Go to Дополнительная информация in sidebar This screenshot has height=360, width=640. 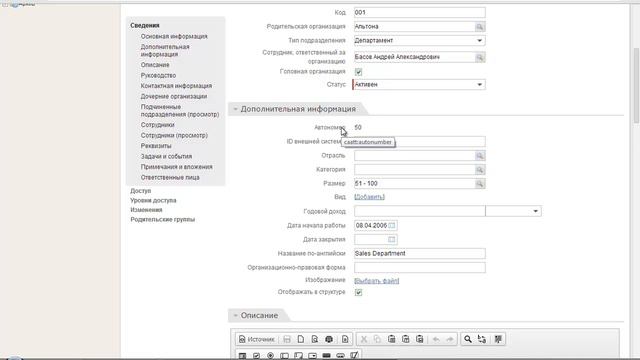tap(165, 51)
